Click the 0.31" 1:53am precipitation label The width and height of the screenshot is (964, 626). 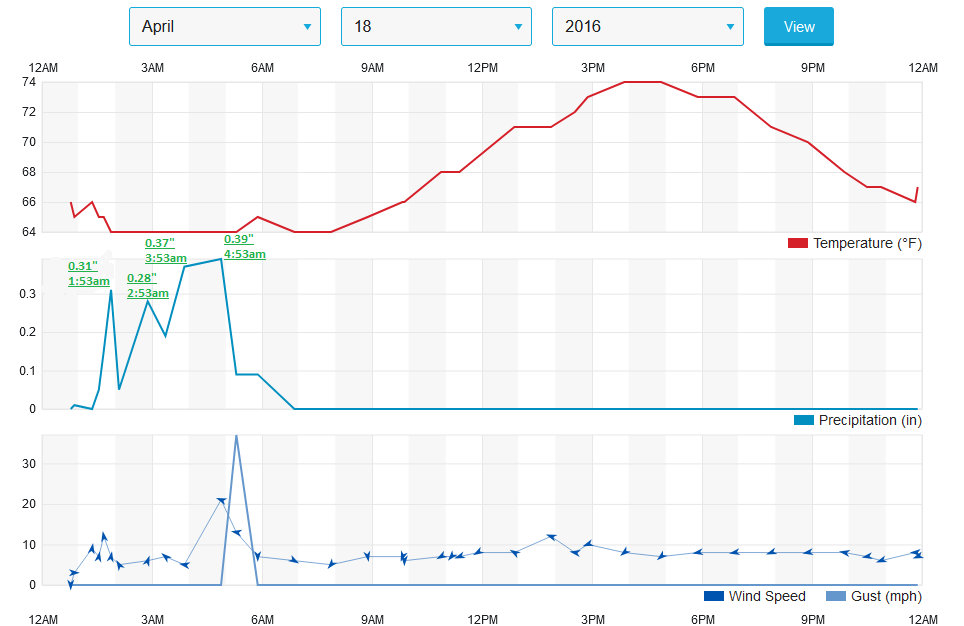click(x=88, y=274)
